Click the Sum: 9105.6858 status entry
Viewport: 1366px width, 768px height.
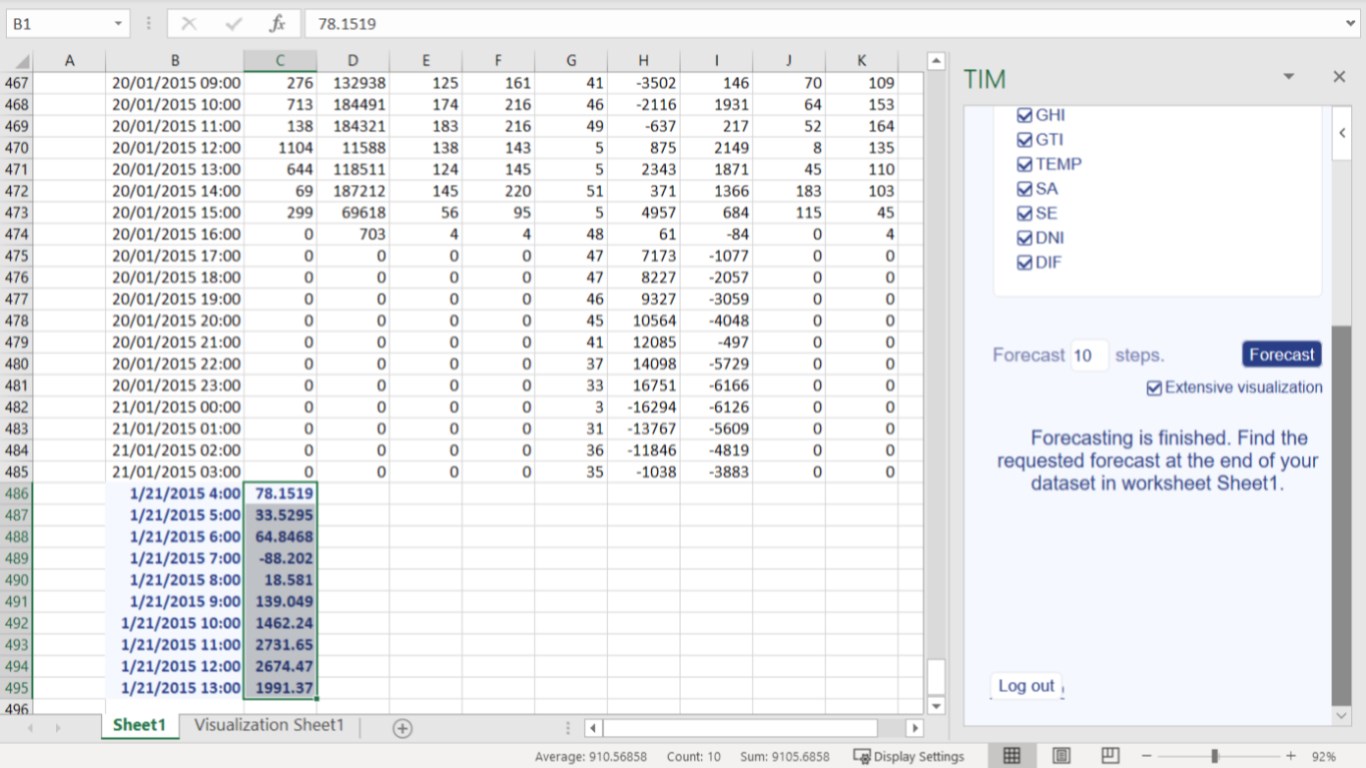point(784,757)
